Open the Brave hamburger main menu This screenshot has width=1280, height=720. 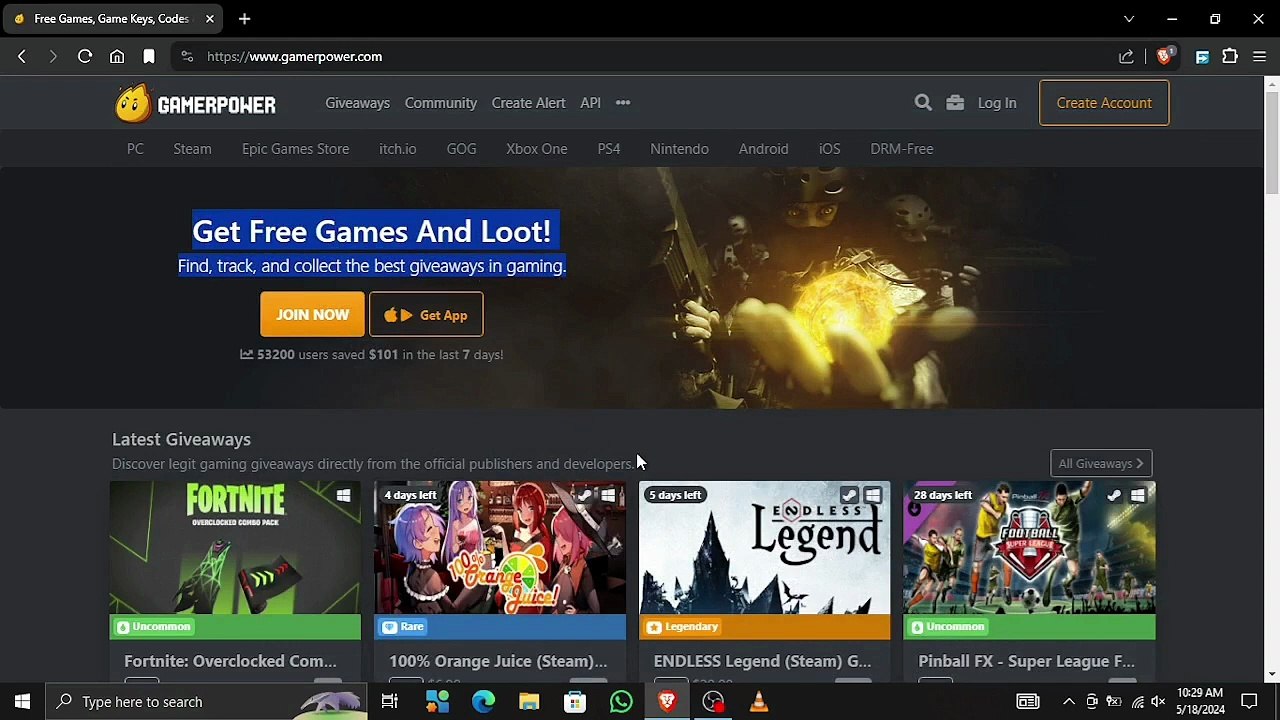click(1259, 57)
